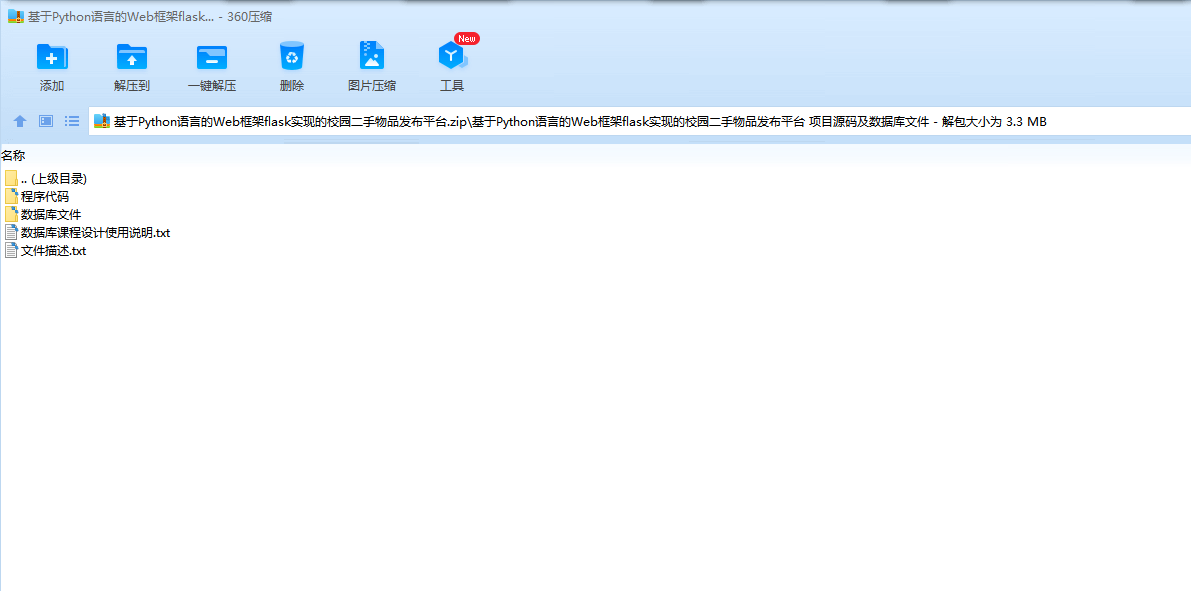Click the archive icon in path bar
Viewport: 1191px width, 591px height.
tap(102, 122)
